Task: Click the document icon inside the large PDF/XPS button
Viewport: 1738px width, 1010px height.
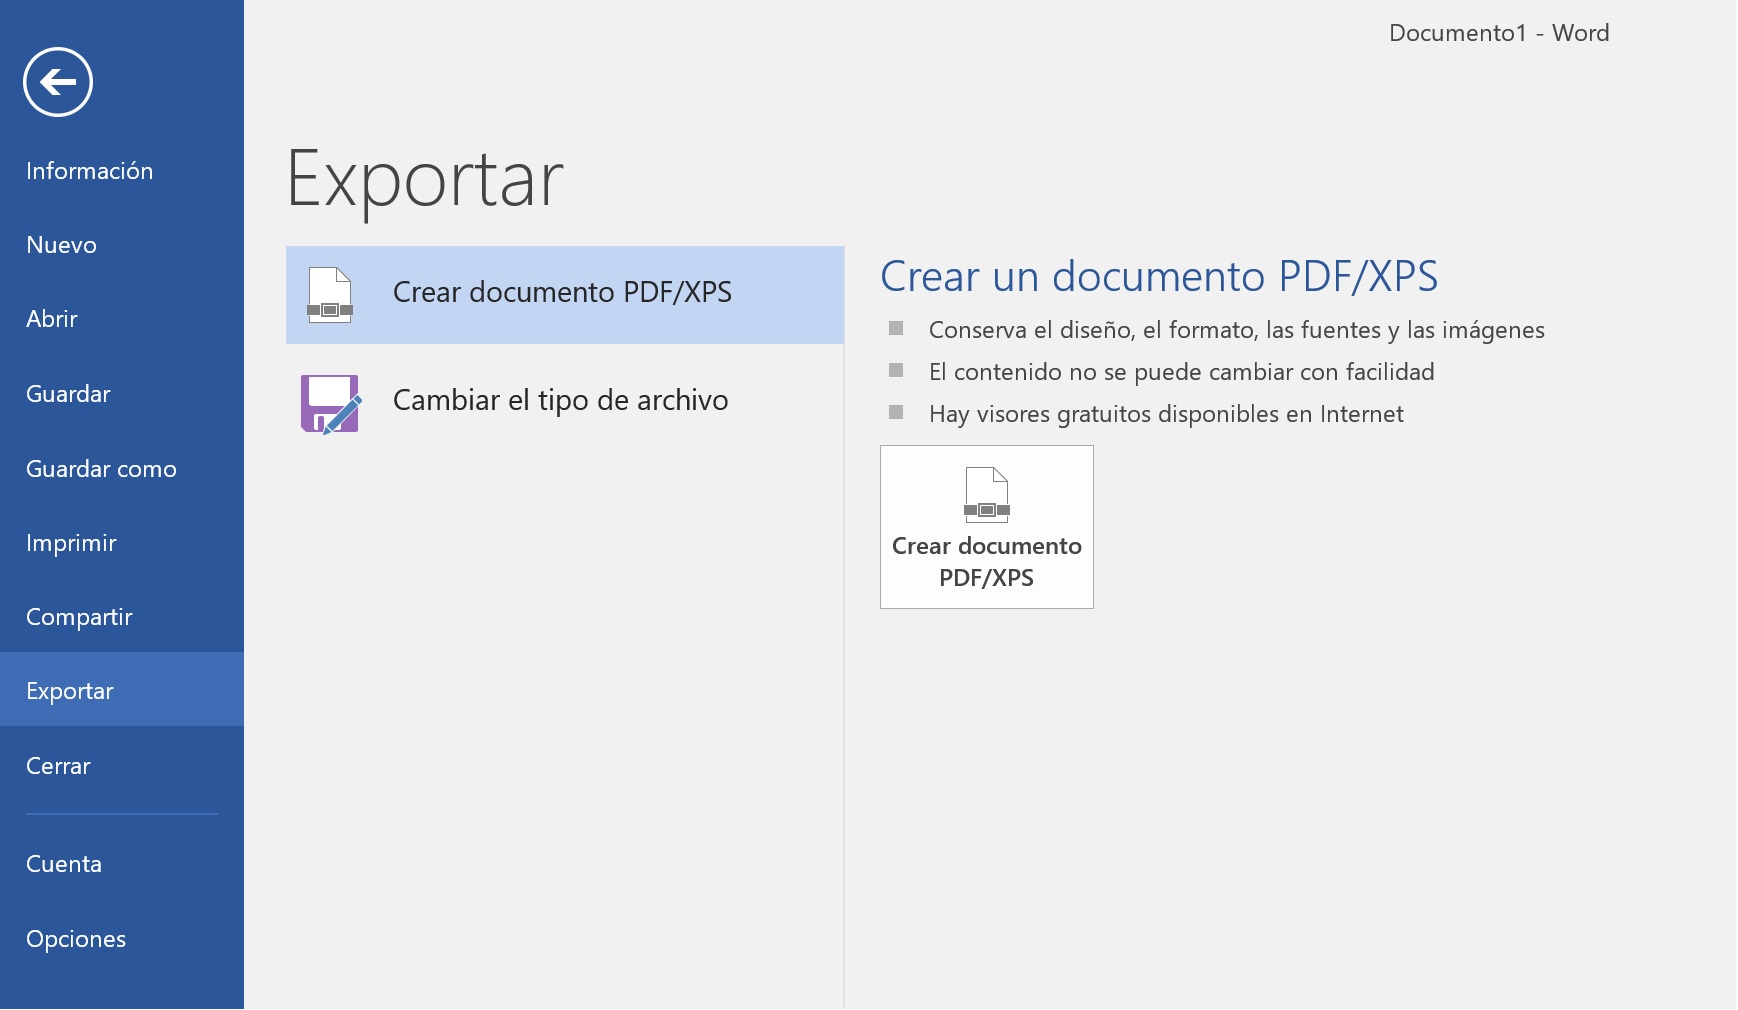Action: [x=986, y=495]
